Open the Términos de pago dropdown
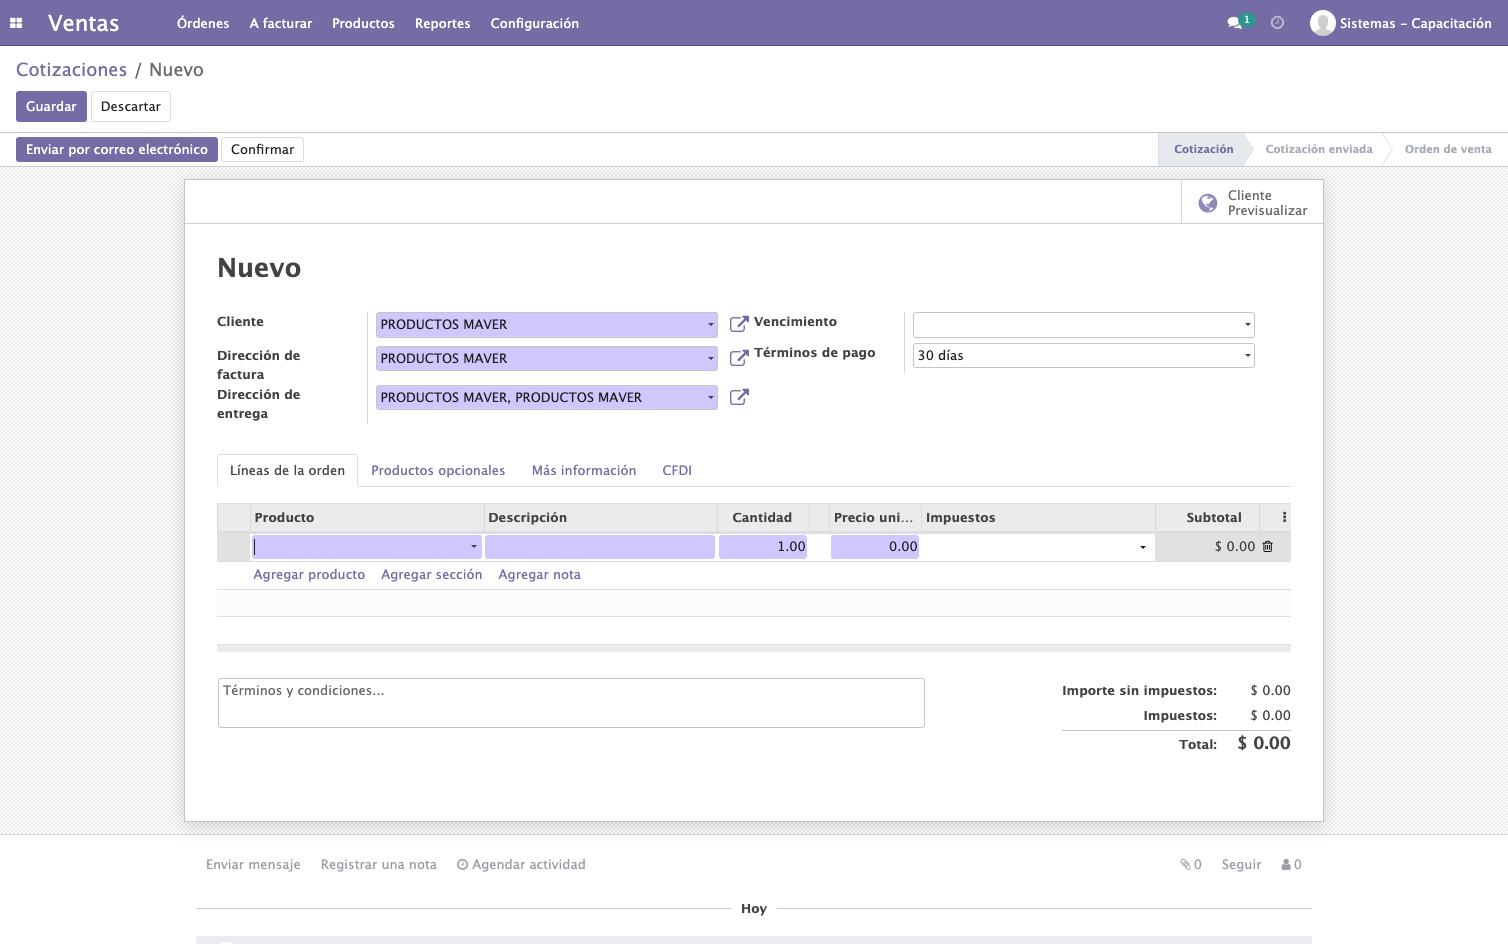Viewport: 1508px width, 944px height. pyautogui.click(x=1247, y=356)
